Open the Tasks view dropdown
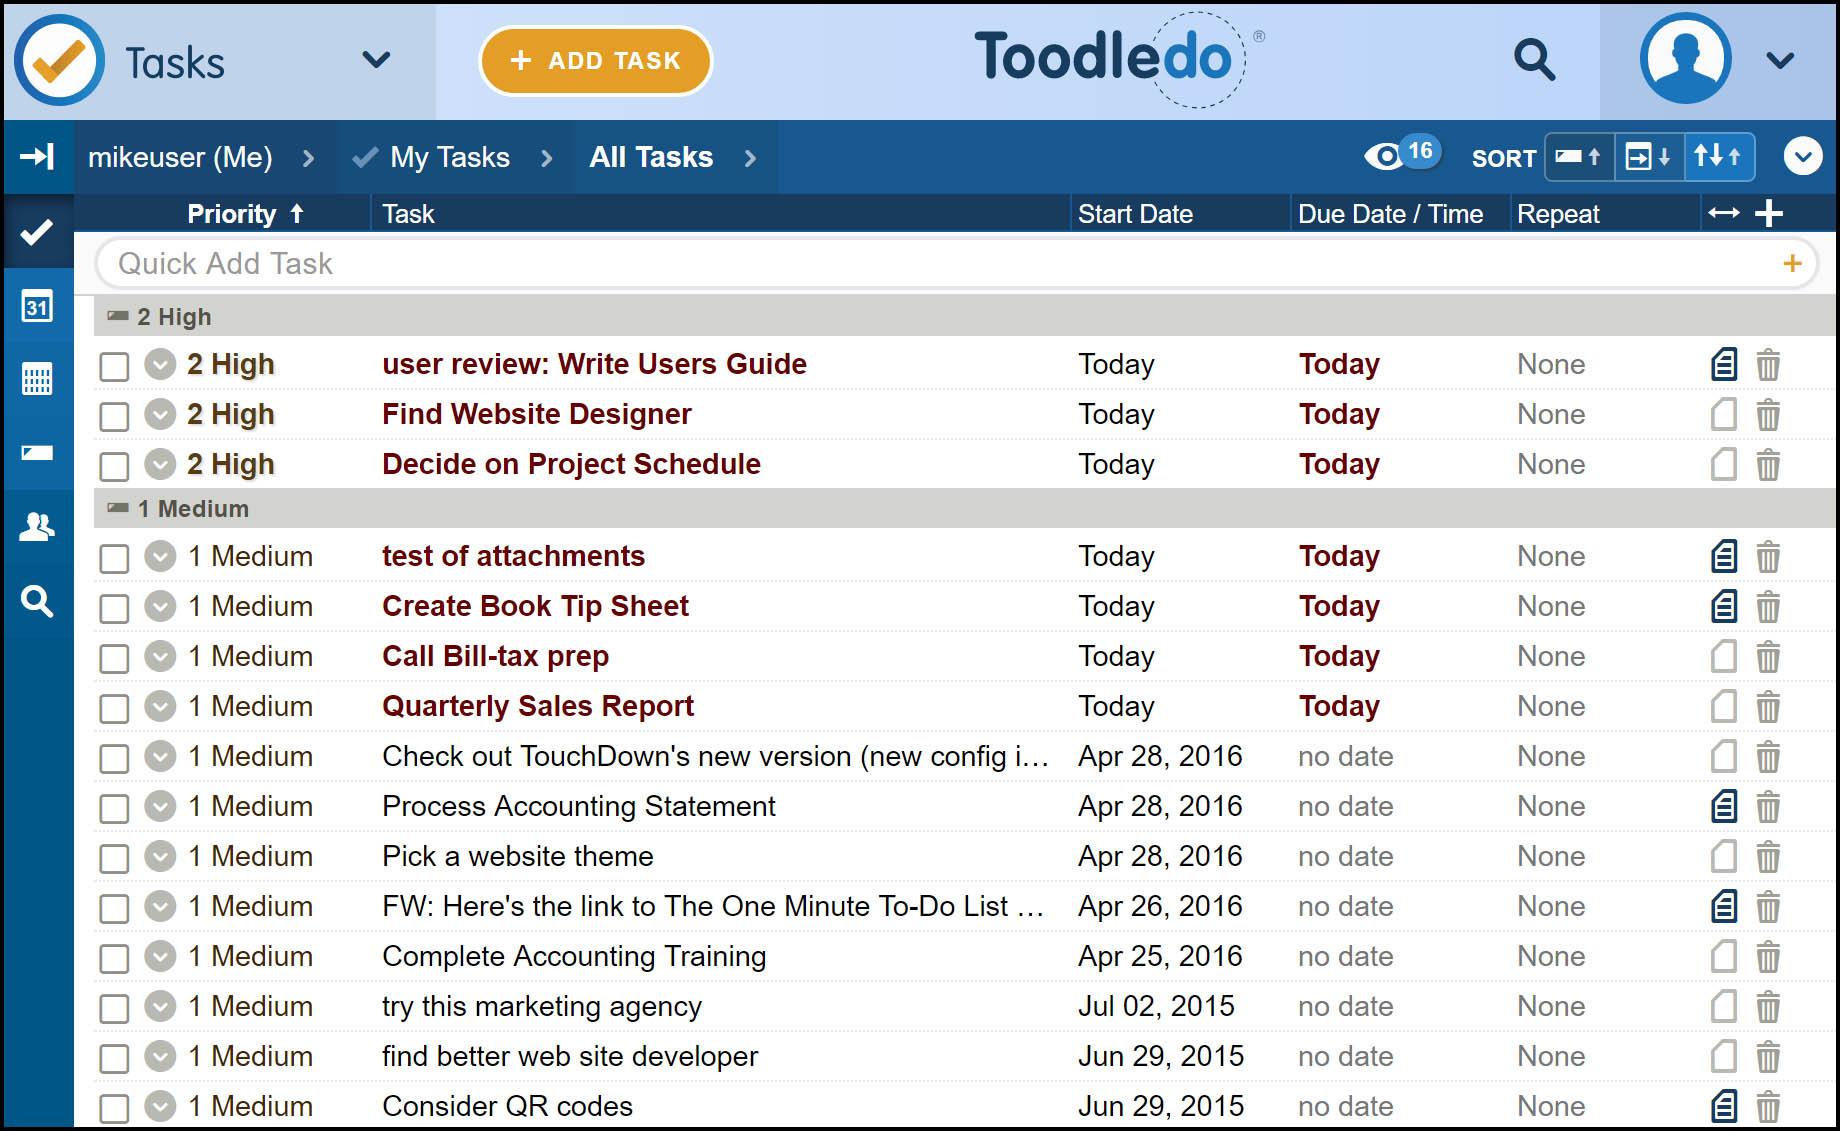This screenshot has width=1840, height=1131. [376, 60]
